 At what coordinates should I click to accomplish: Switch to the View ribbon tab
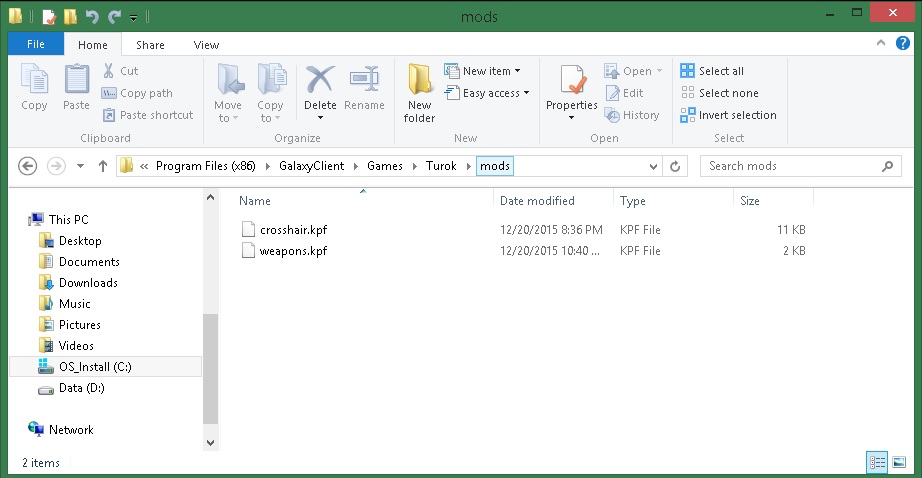click(x=206, y=45)
